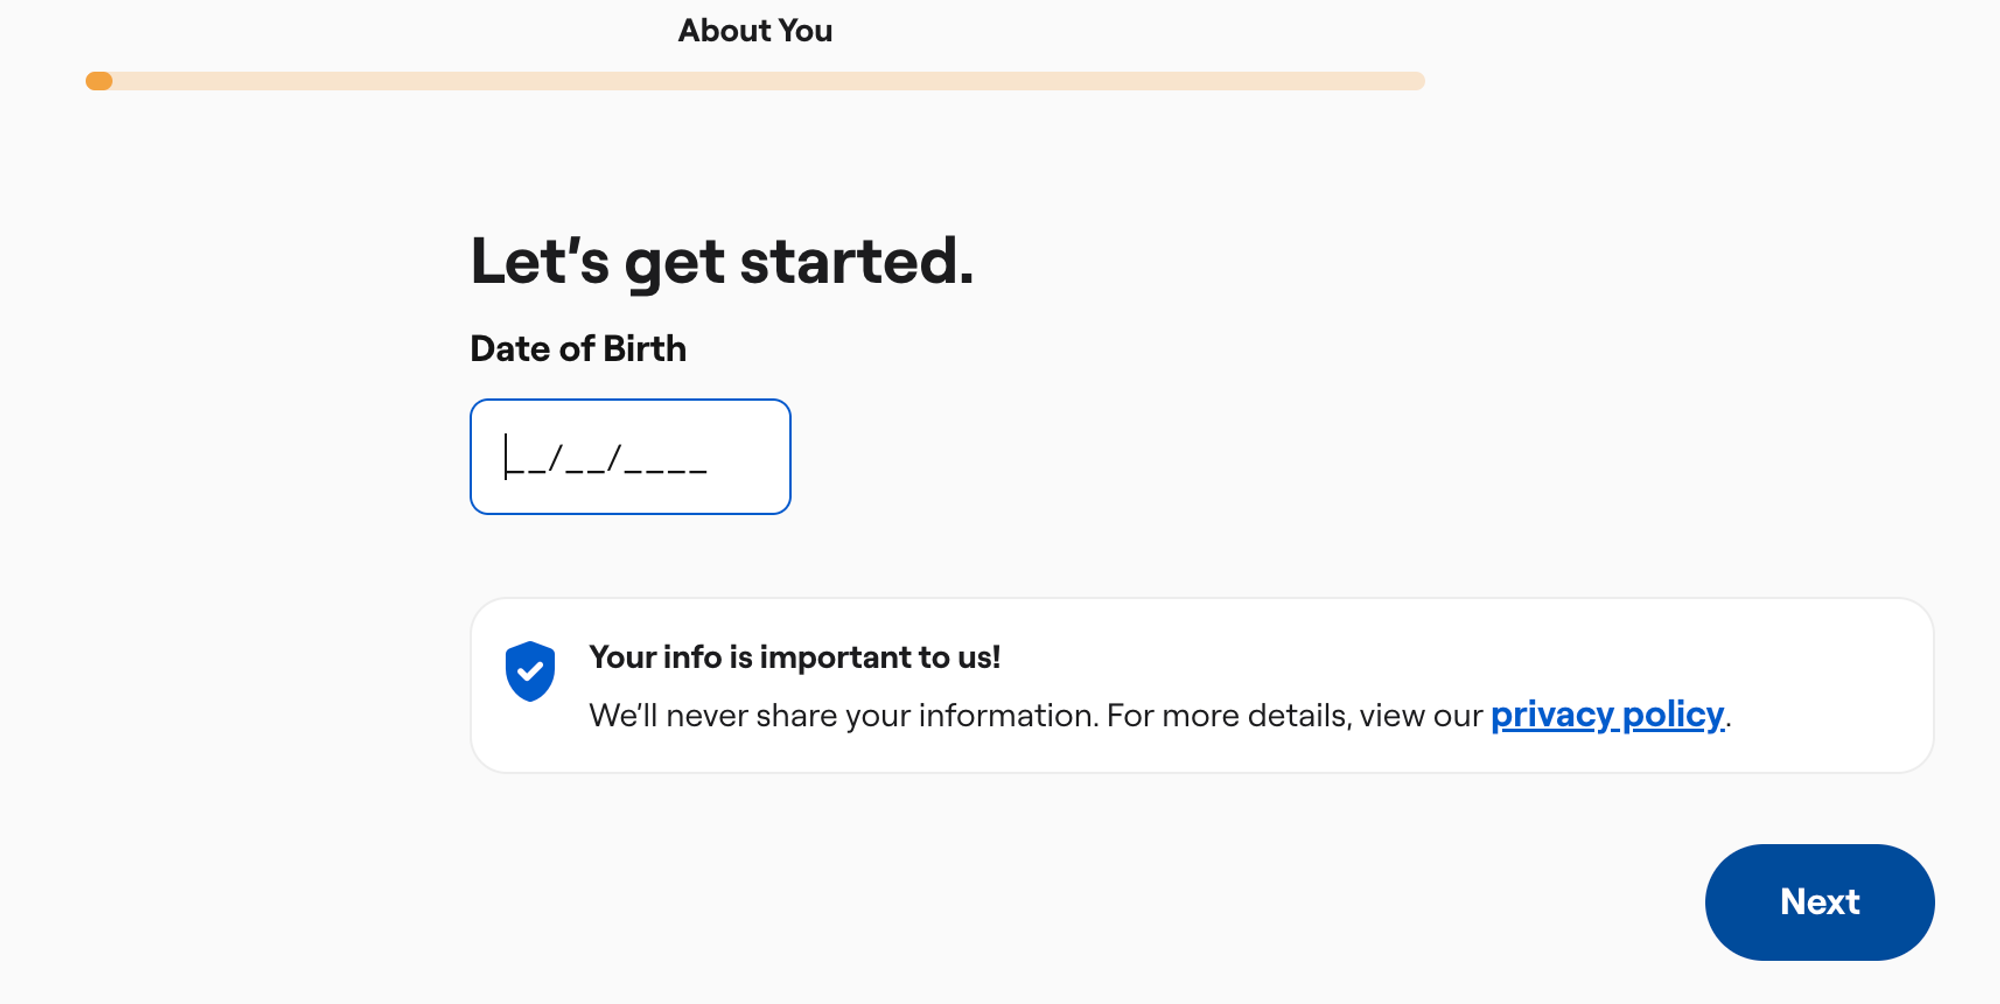Click the first slash in the date mask

pyautogui.click(x=556, y=459)
